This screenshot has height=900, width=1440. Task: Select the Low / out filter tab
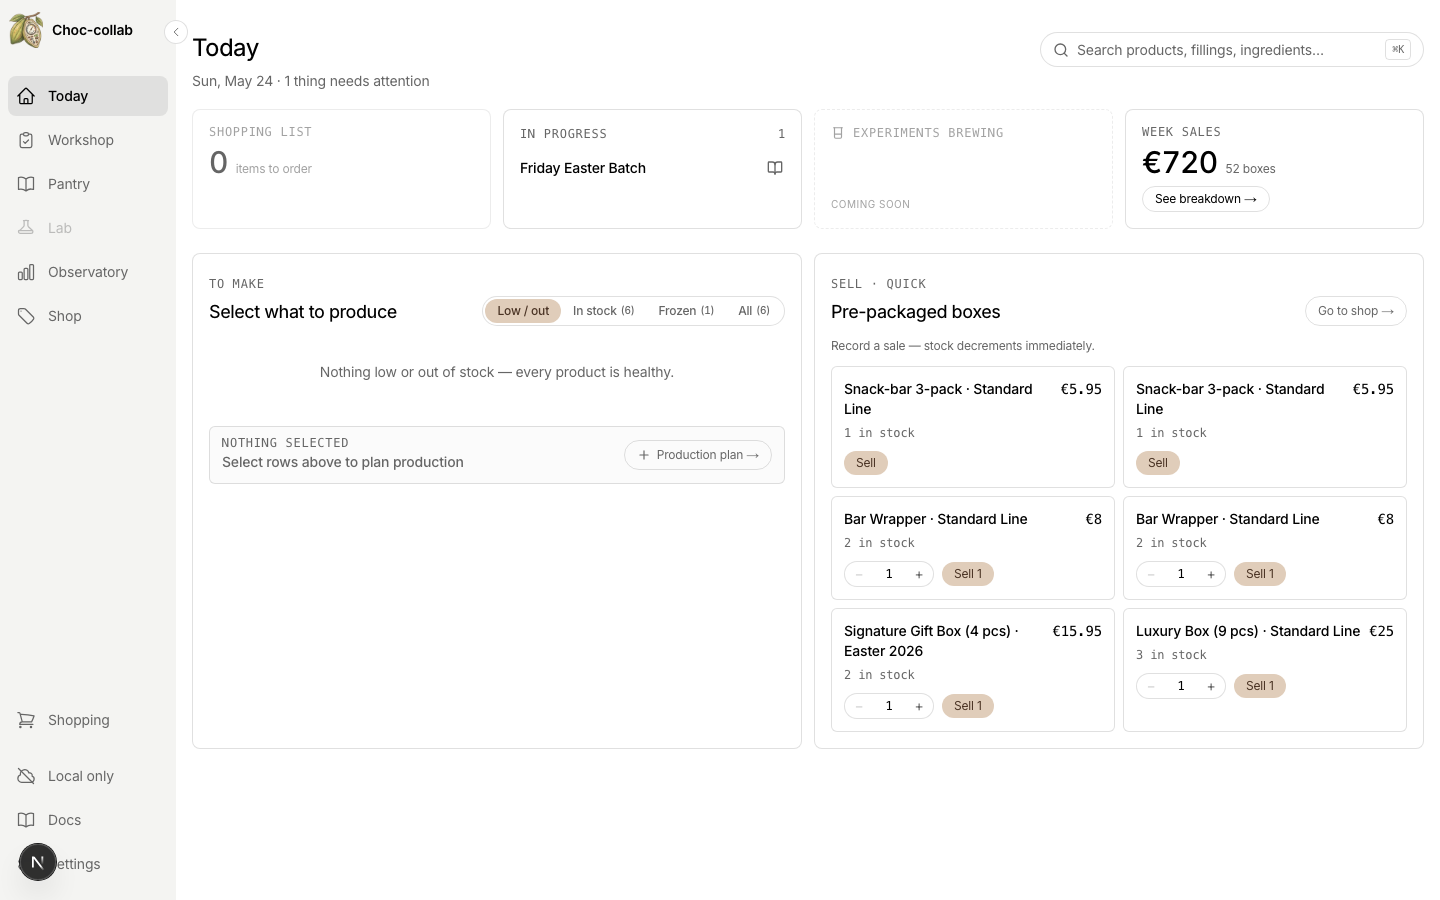coord(523,311)
